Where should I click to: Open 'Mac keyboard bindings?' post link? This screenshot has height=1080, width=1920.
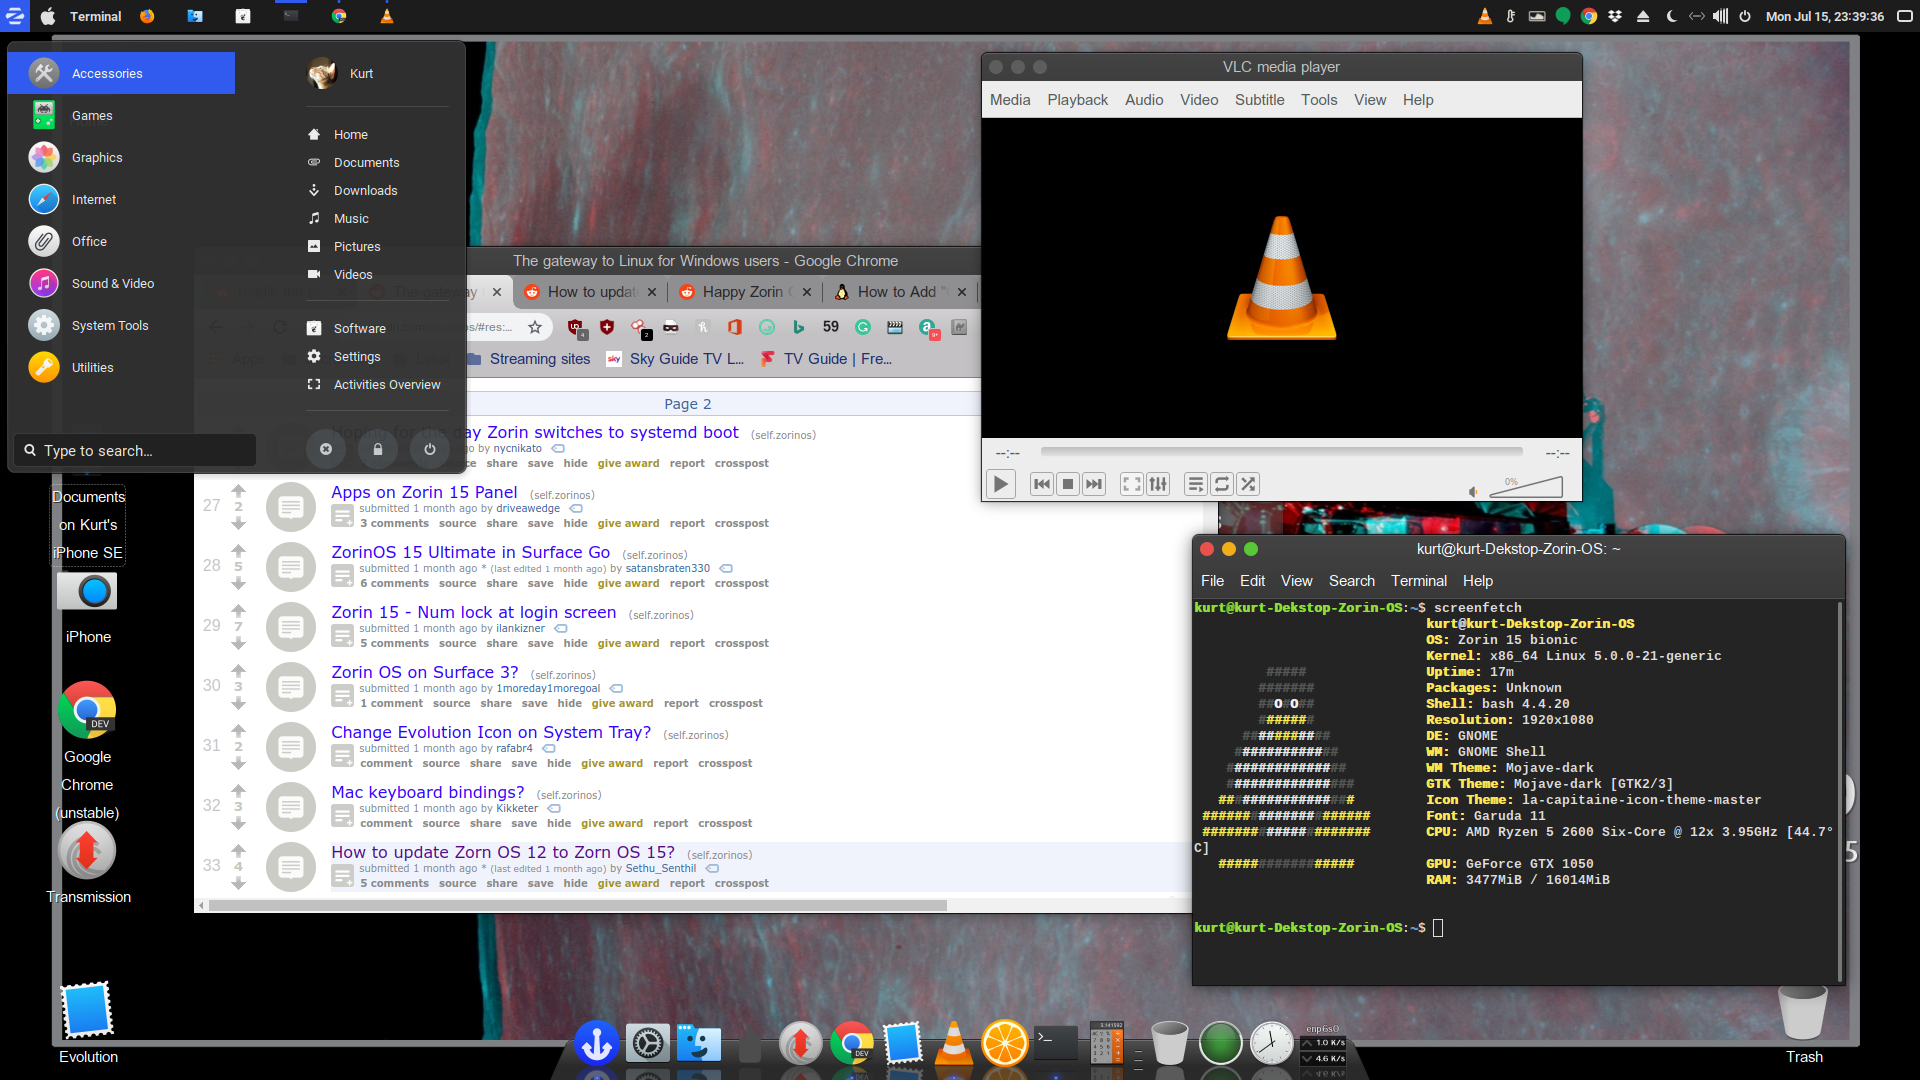428,792
